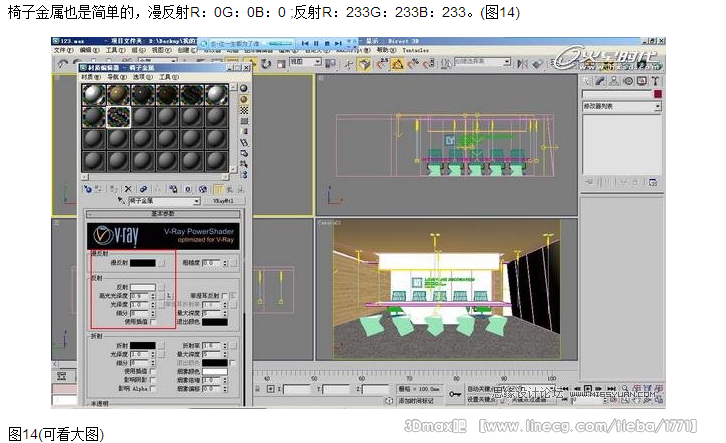Image resolution: width=726 pixels, height=443 pixels.
Task: Click the 烟雾颜色 white color swatch
Action: point(215,371)
